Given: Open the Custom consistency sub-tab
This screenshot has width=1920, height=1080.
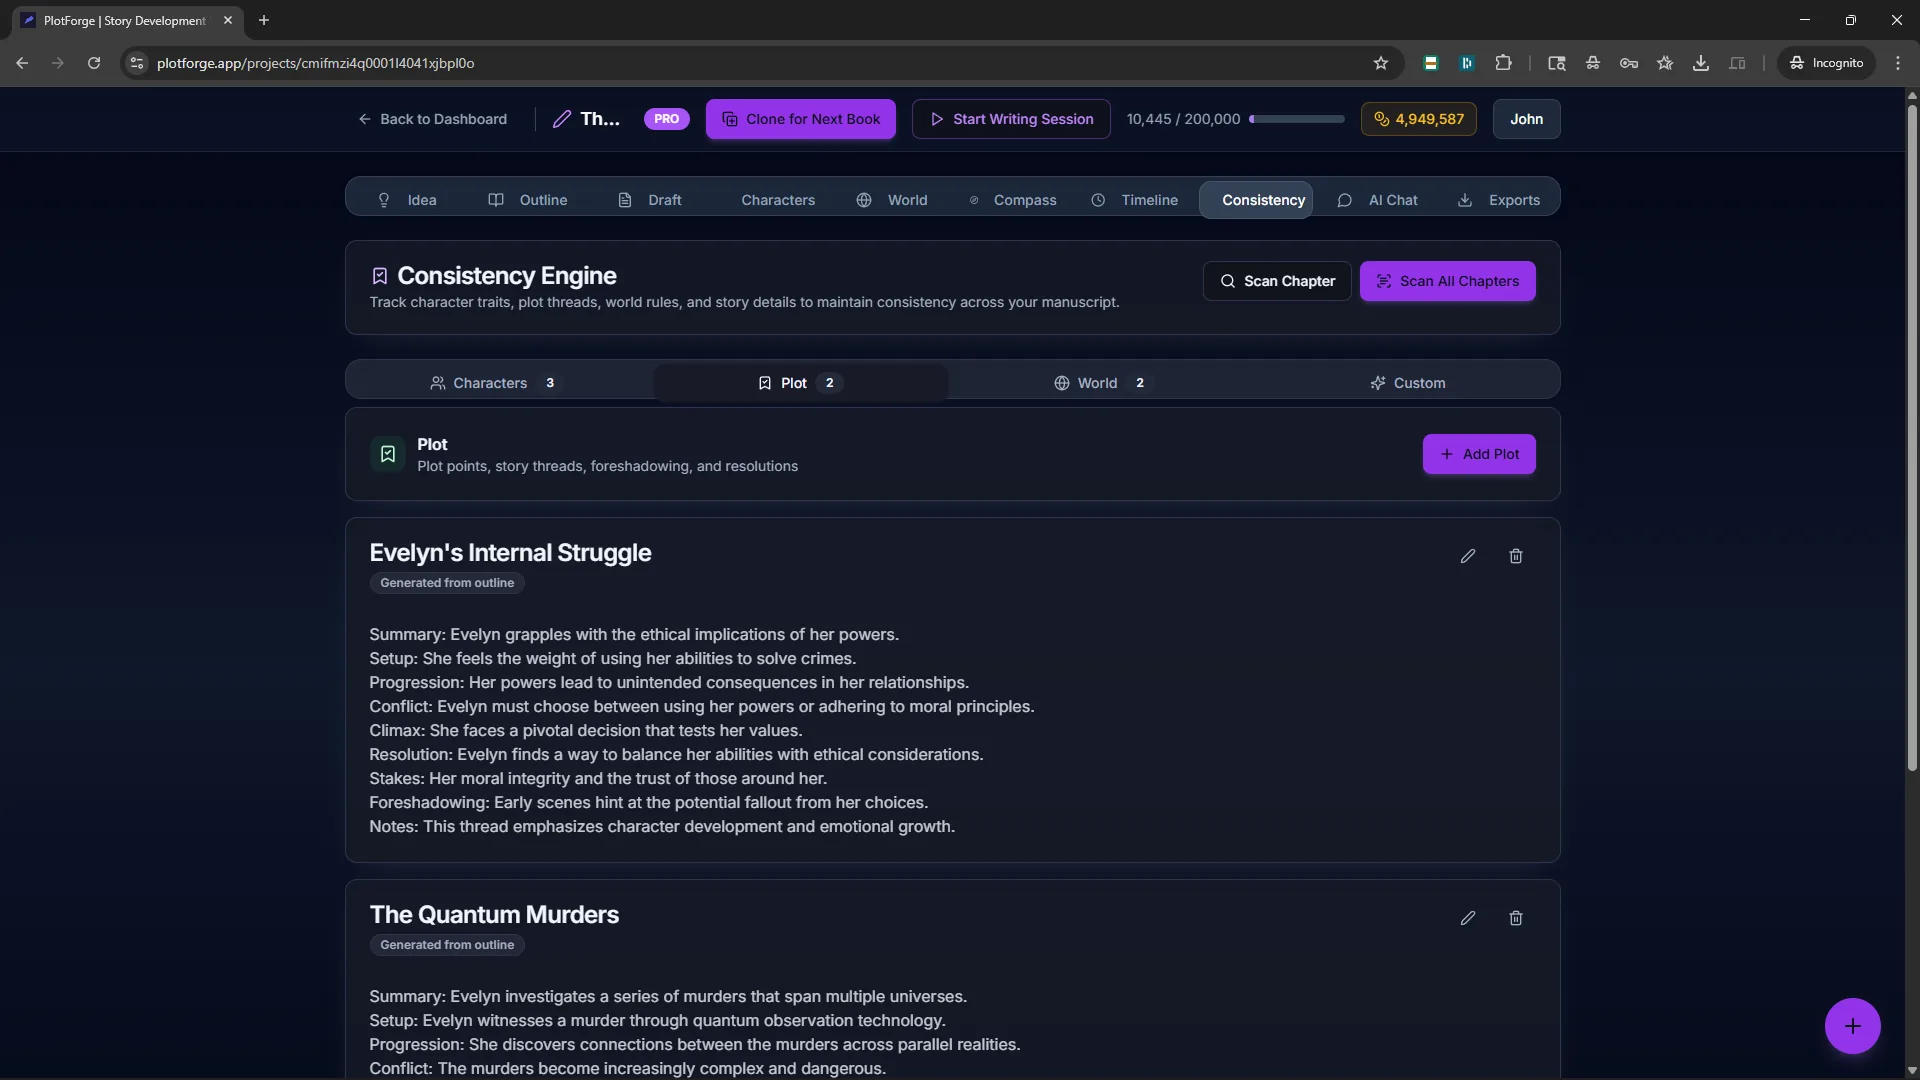Looking at the screenshot, I should click(1407, 383).
